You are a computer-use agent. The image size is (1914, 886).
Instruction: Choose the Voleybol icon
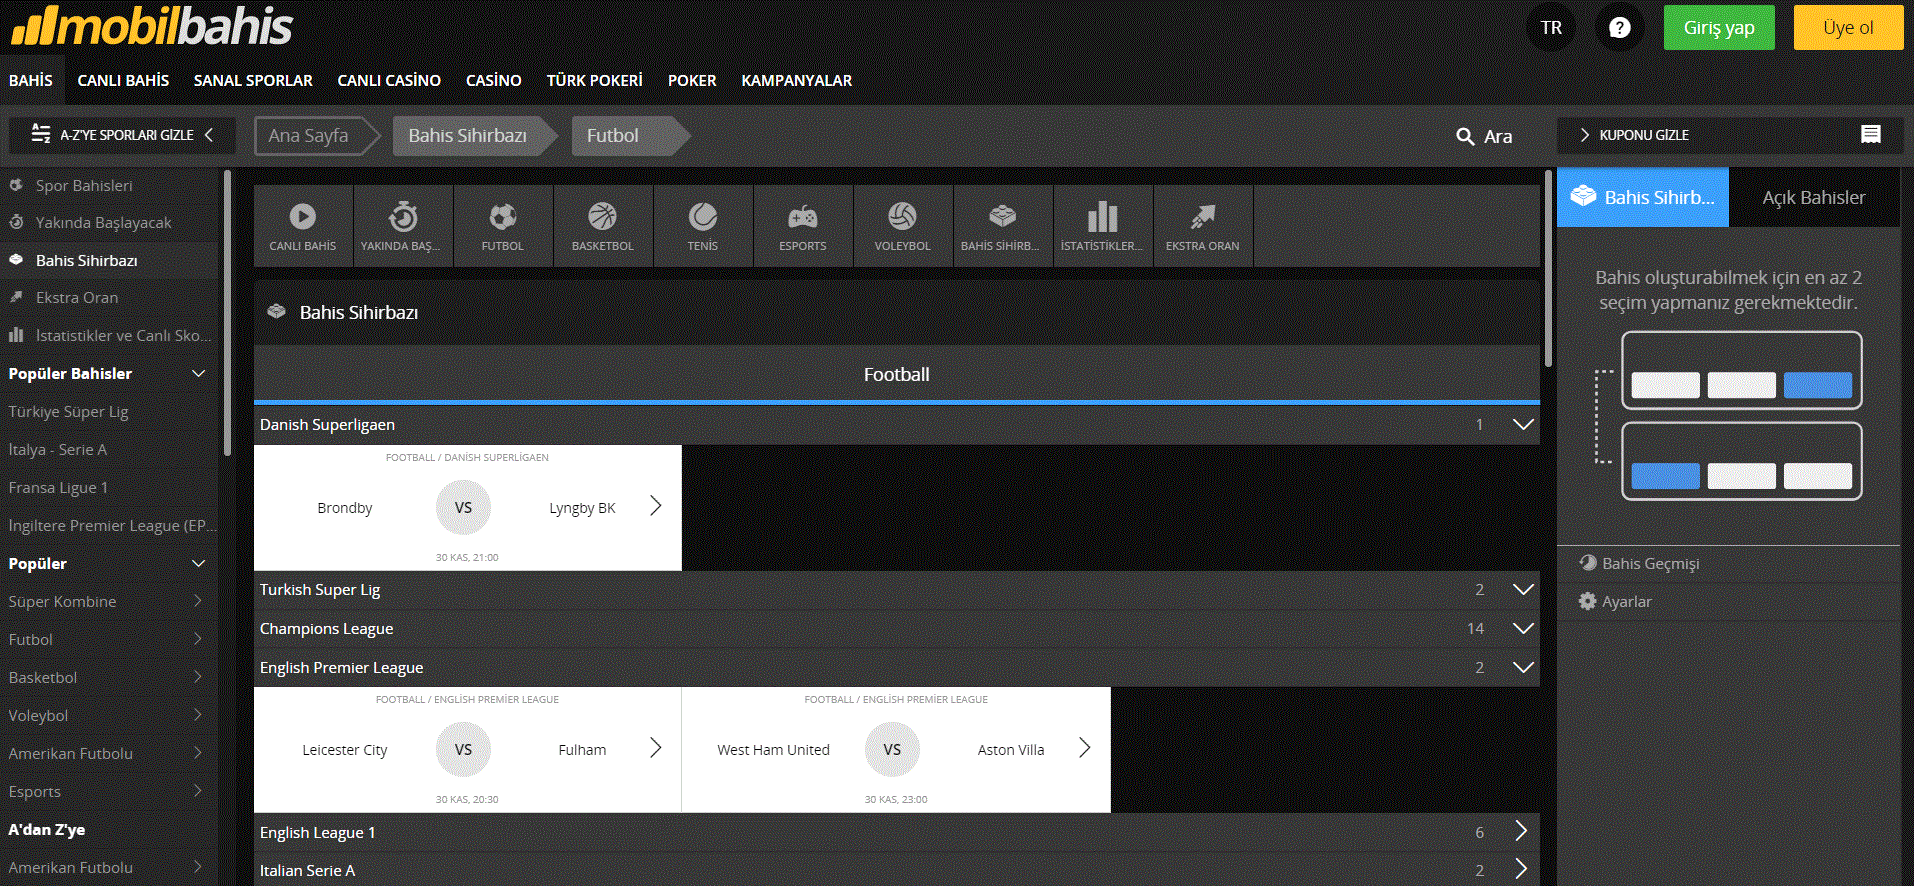903,226
